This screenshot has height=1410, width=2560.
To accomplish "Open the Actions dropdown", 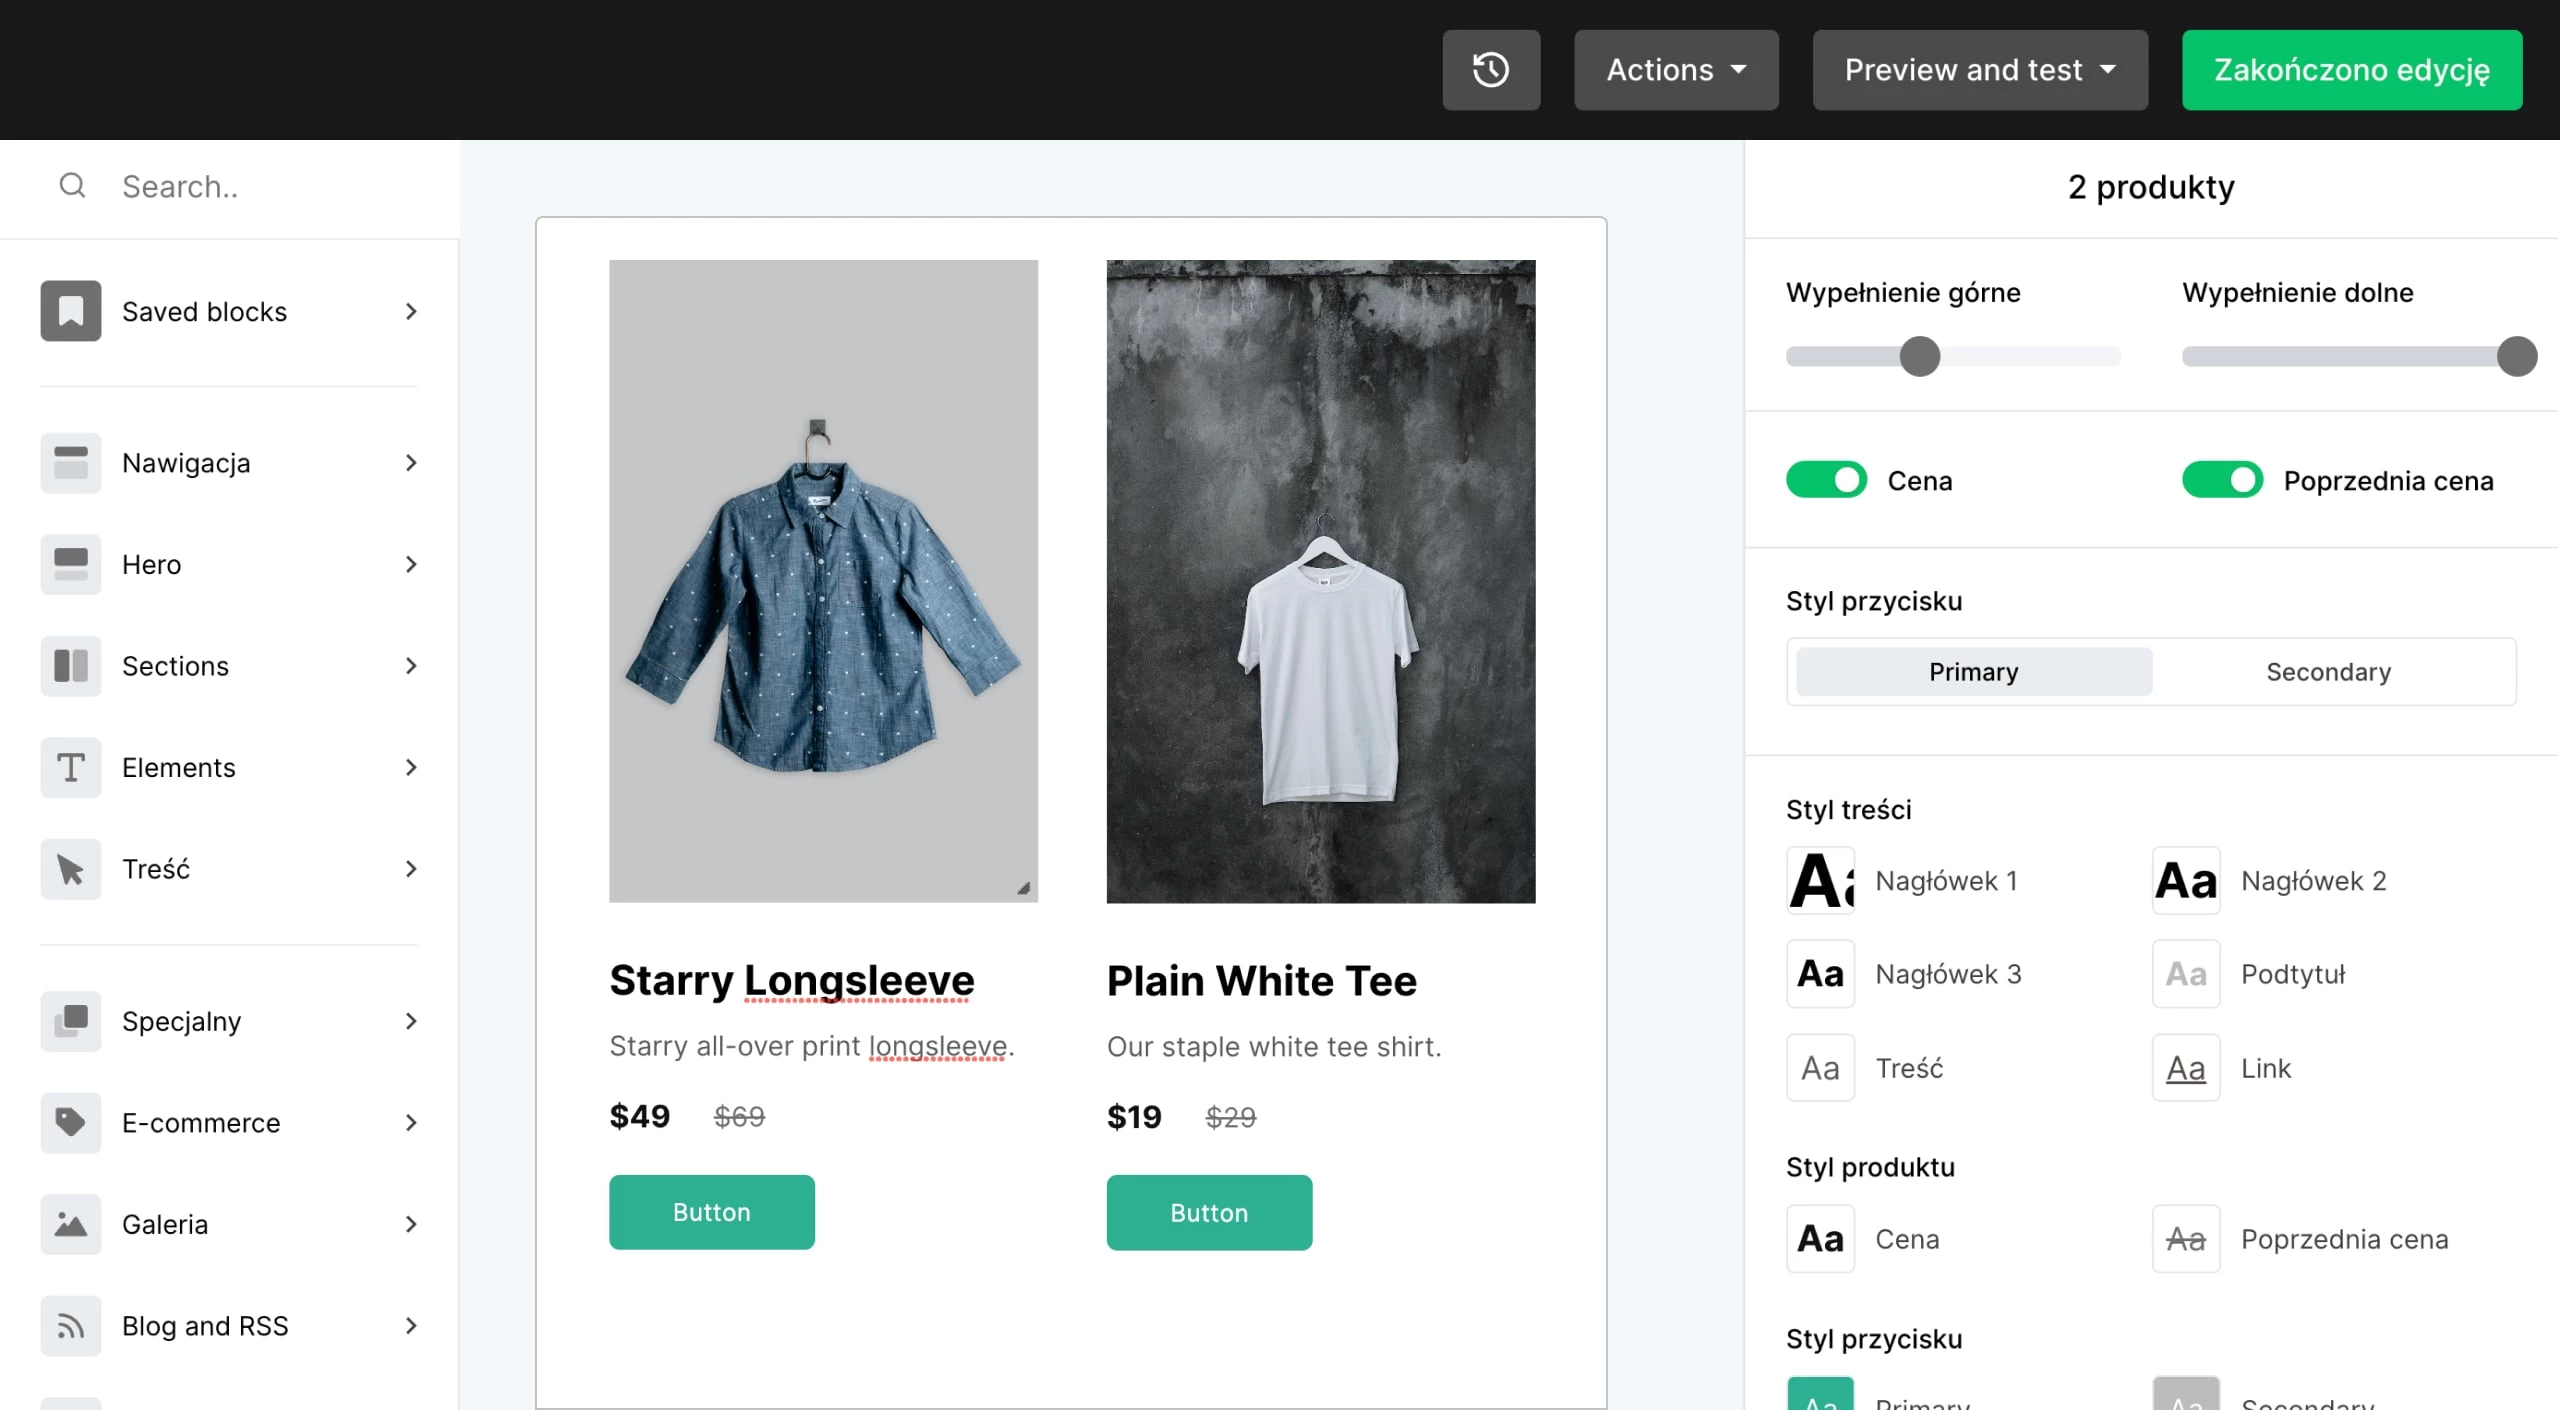I will pos(1676,70).
